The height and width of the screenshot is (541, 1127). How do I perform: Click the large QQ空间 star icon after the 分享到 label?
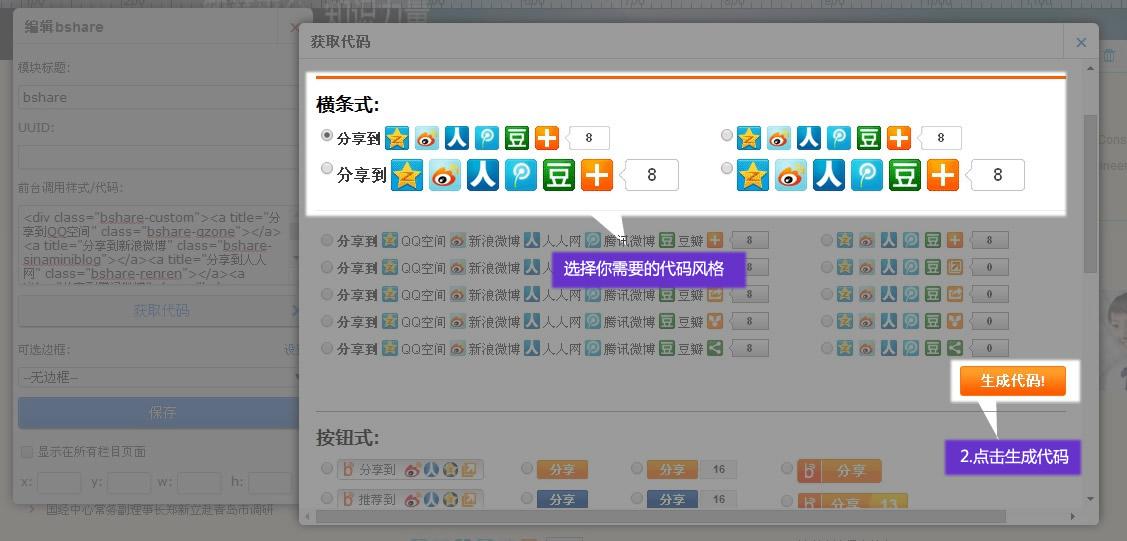click(x=407, y=175)
